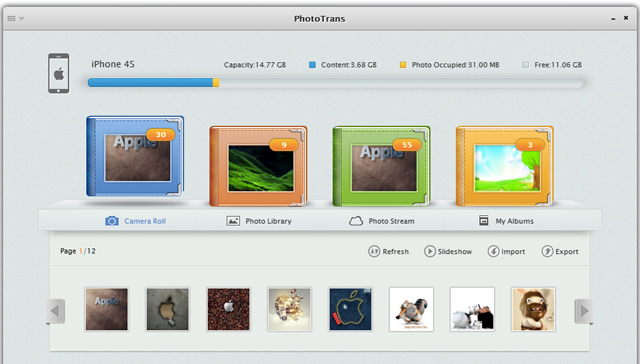Go to the previous thumbnail page arrow
The image size is (640, 364).
(x=56, y=311)
